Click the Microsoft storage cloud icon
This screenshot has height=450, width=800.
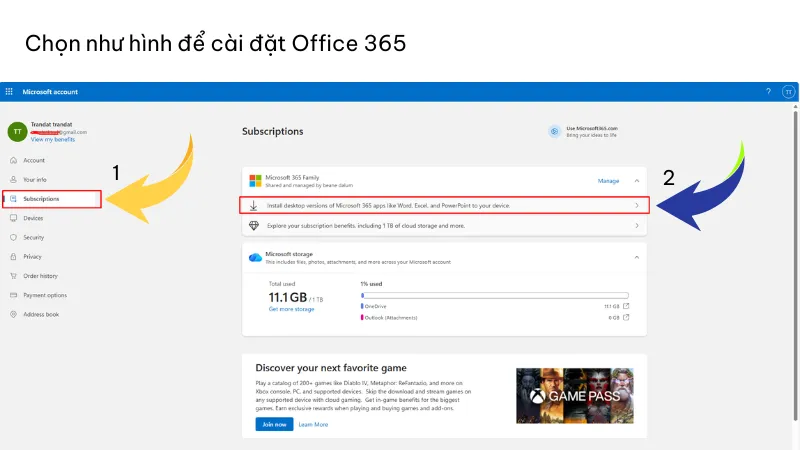tap(255, 257)
